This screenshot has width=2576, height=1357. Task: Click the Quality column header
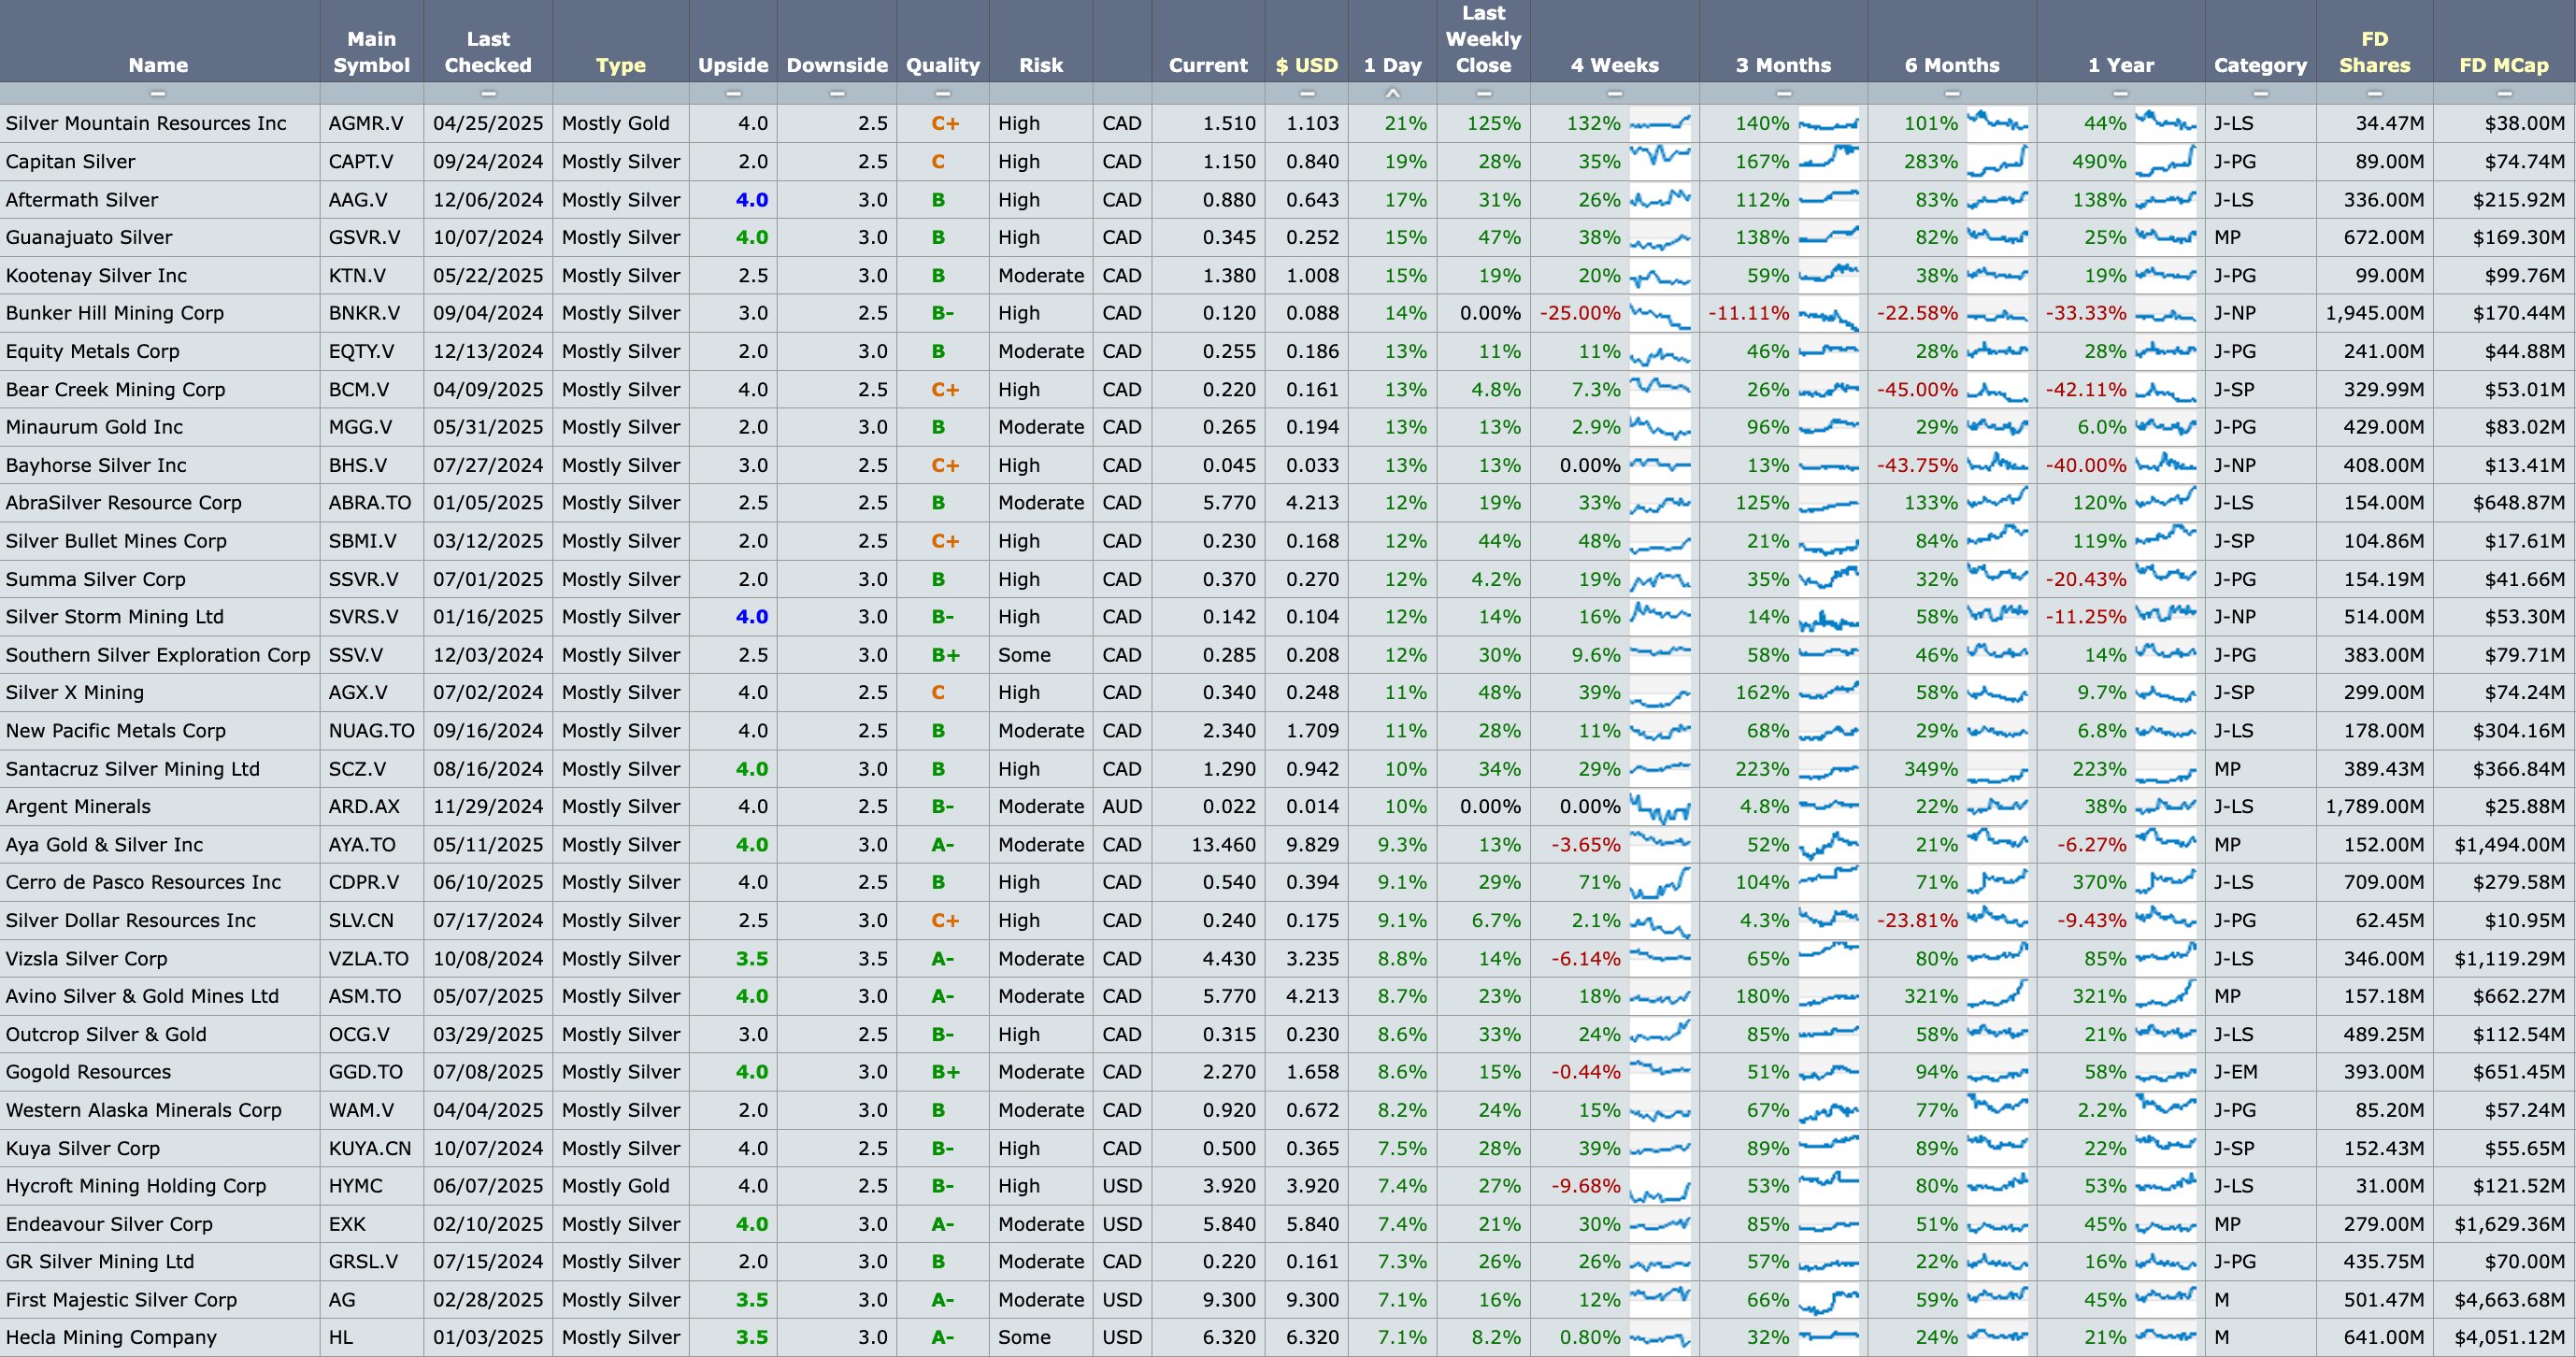pyautogui.click(x=942, y=65)
